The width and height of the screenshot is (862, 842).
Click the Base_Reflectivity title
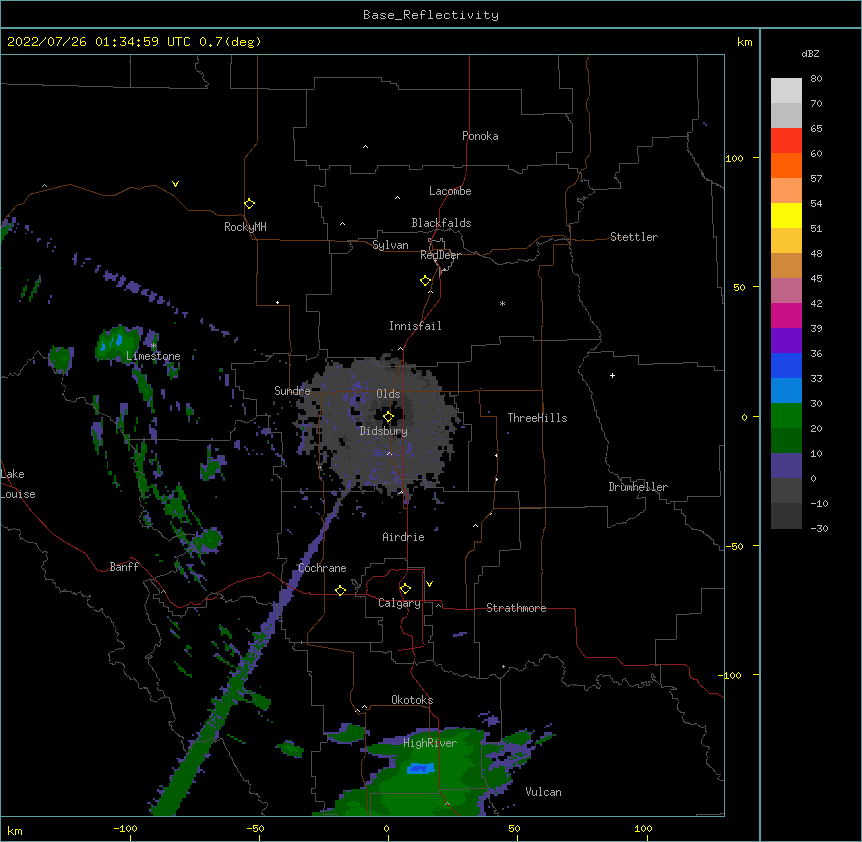(431, 15)
